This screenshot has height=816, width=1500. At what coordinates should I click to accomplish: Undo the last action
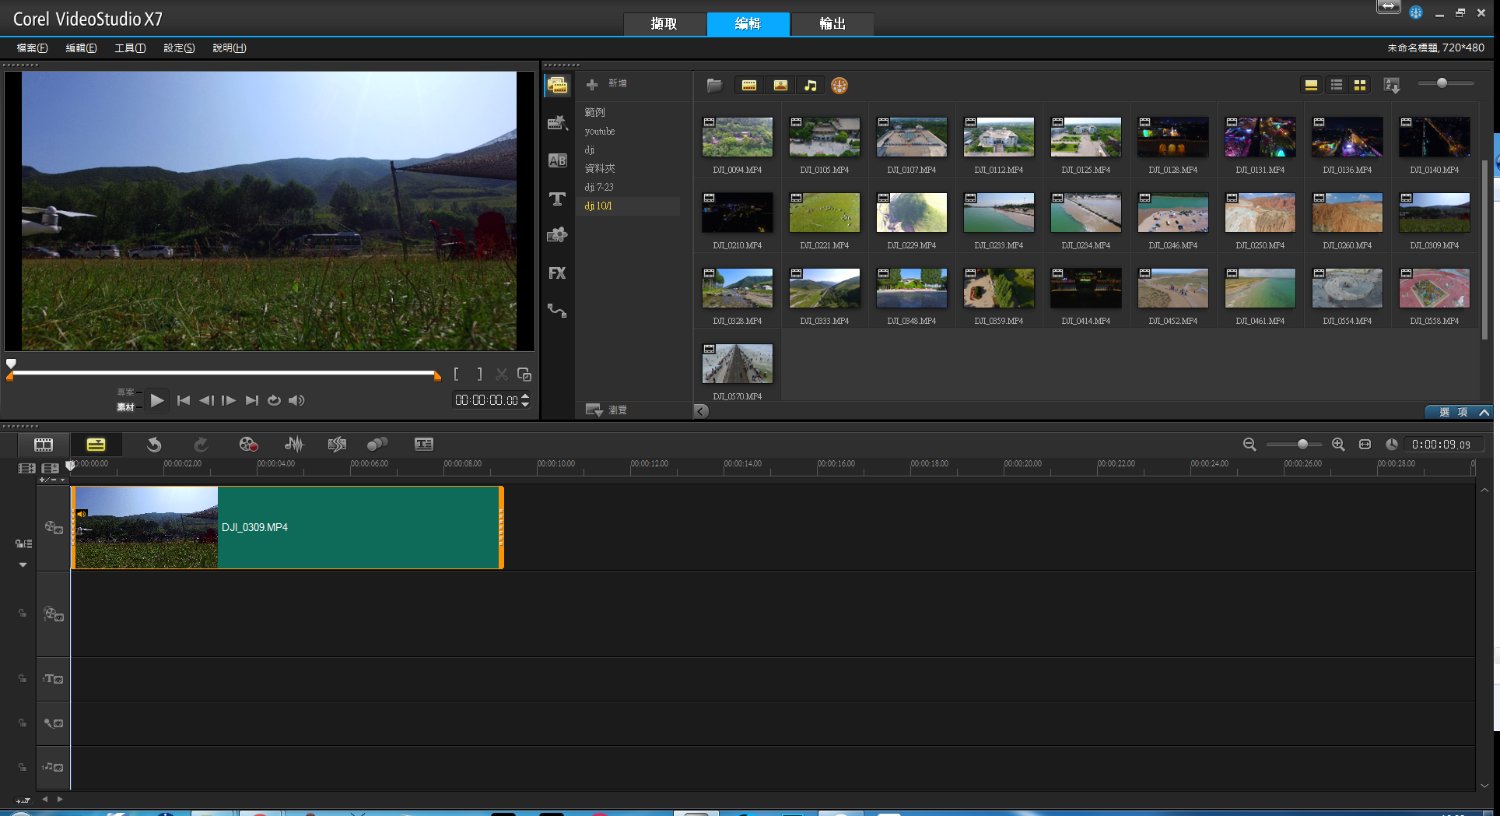click(154, 444)
